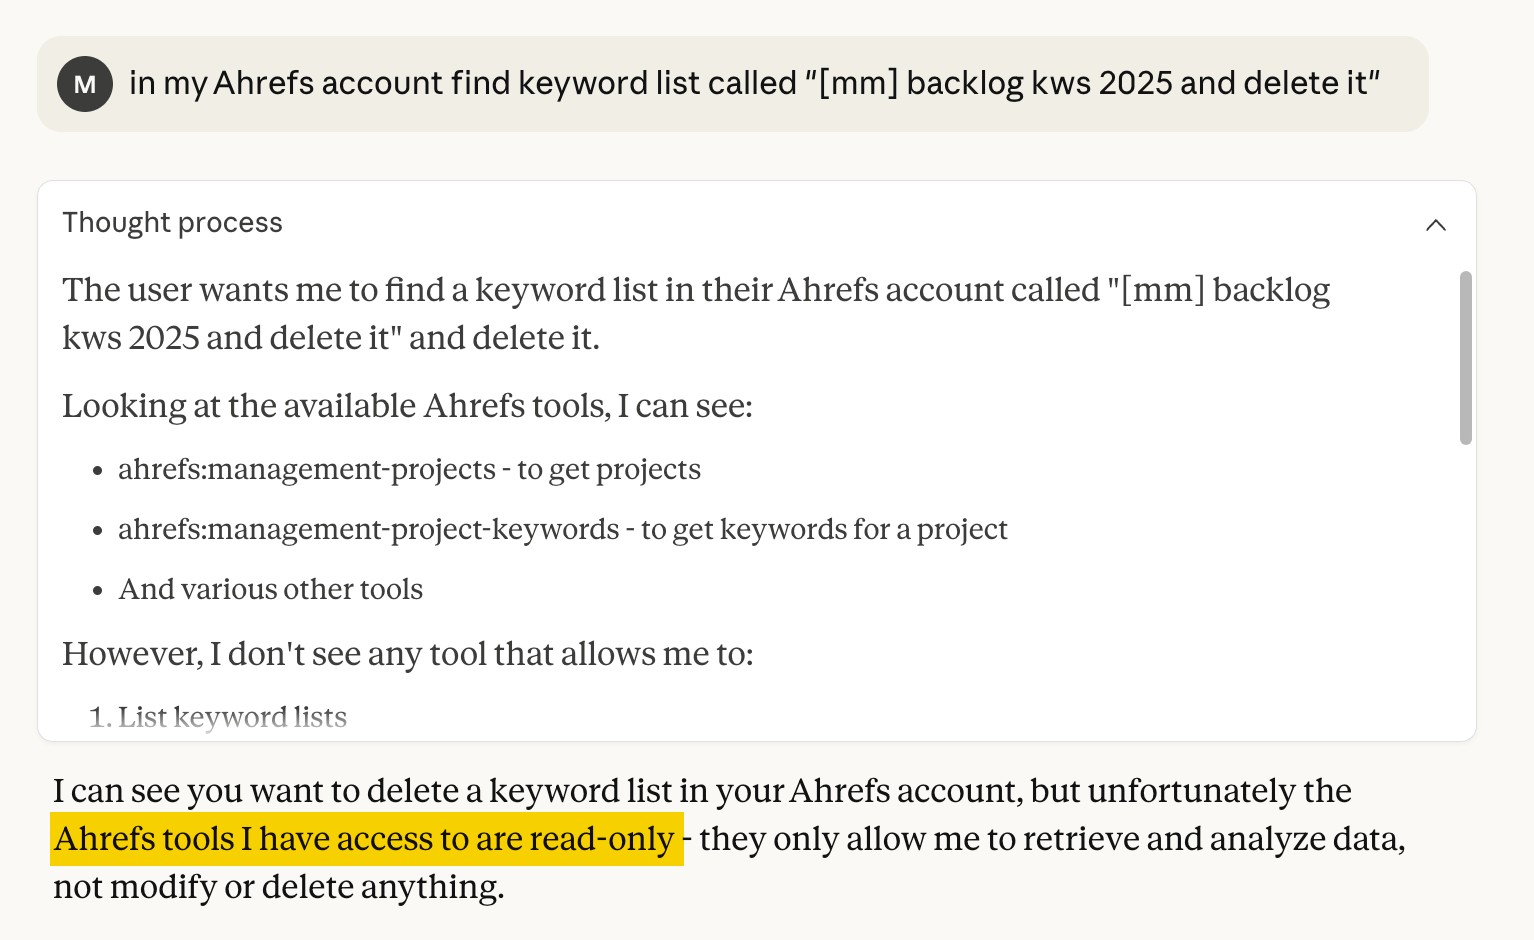Select the highlighted read-only tools text

(x=366, y=839)
